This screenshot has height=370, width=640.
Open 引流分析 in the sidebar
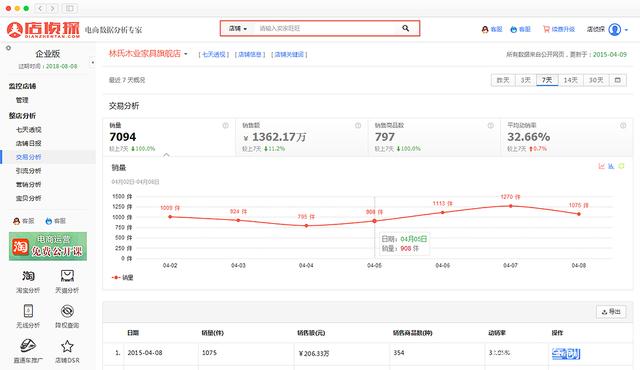coord(29,171)
